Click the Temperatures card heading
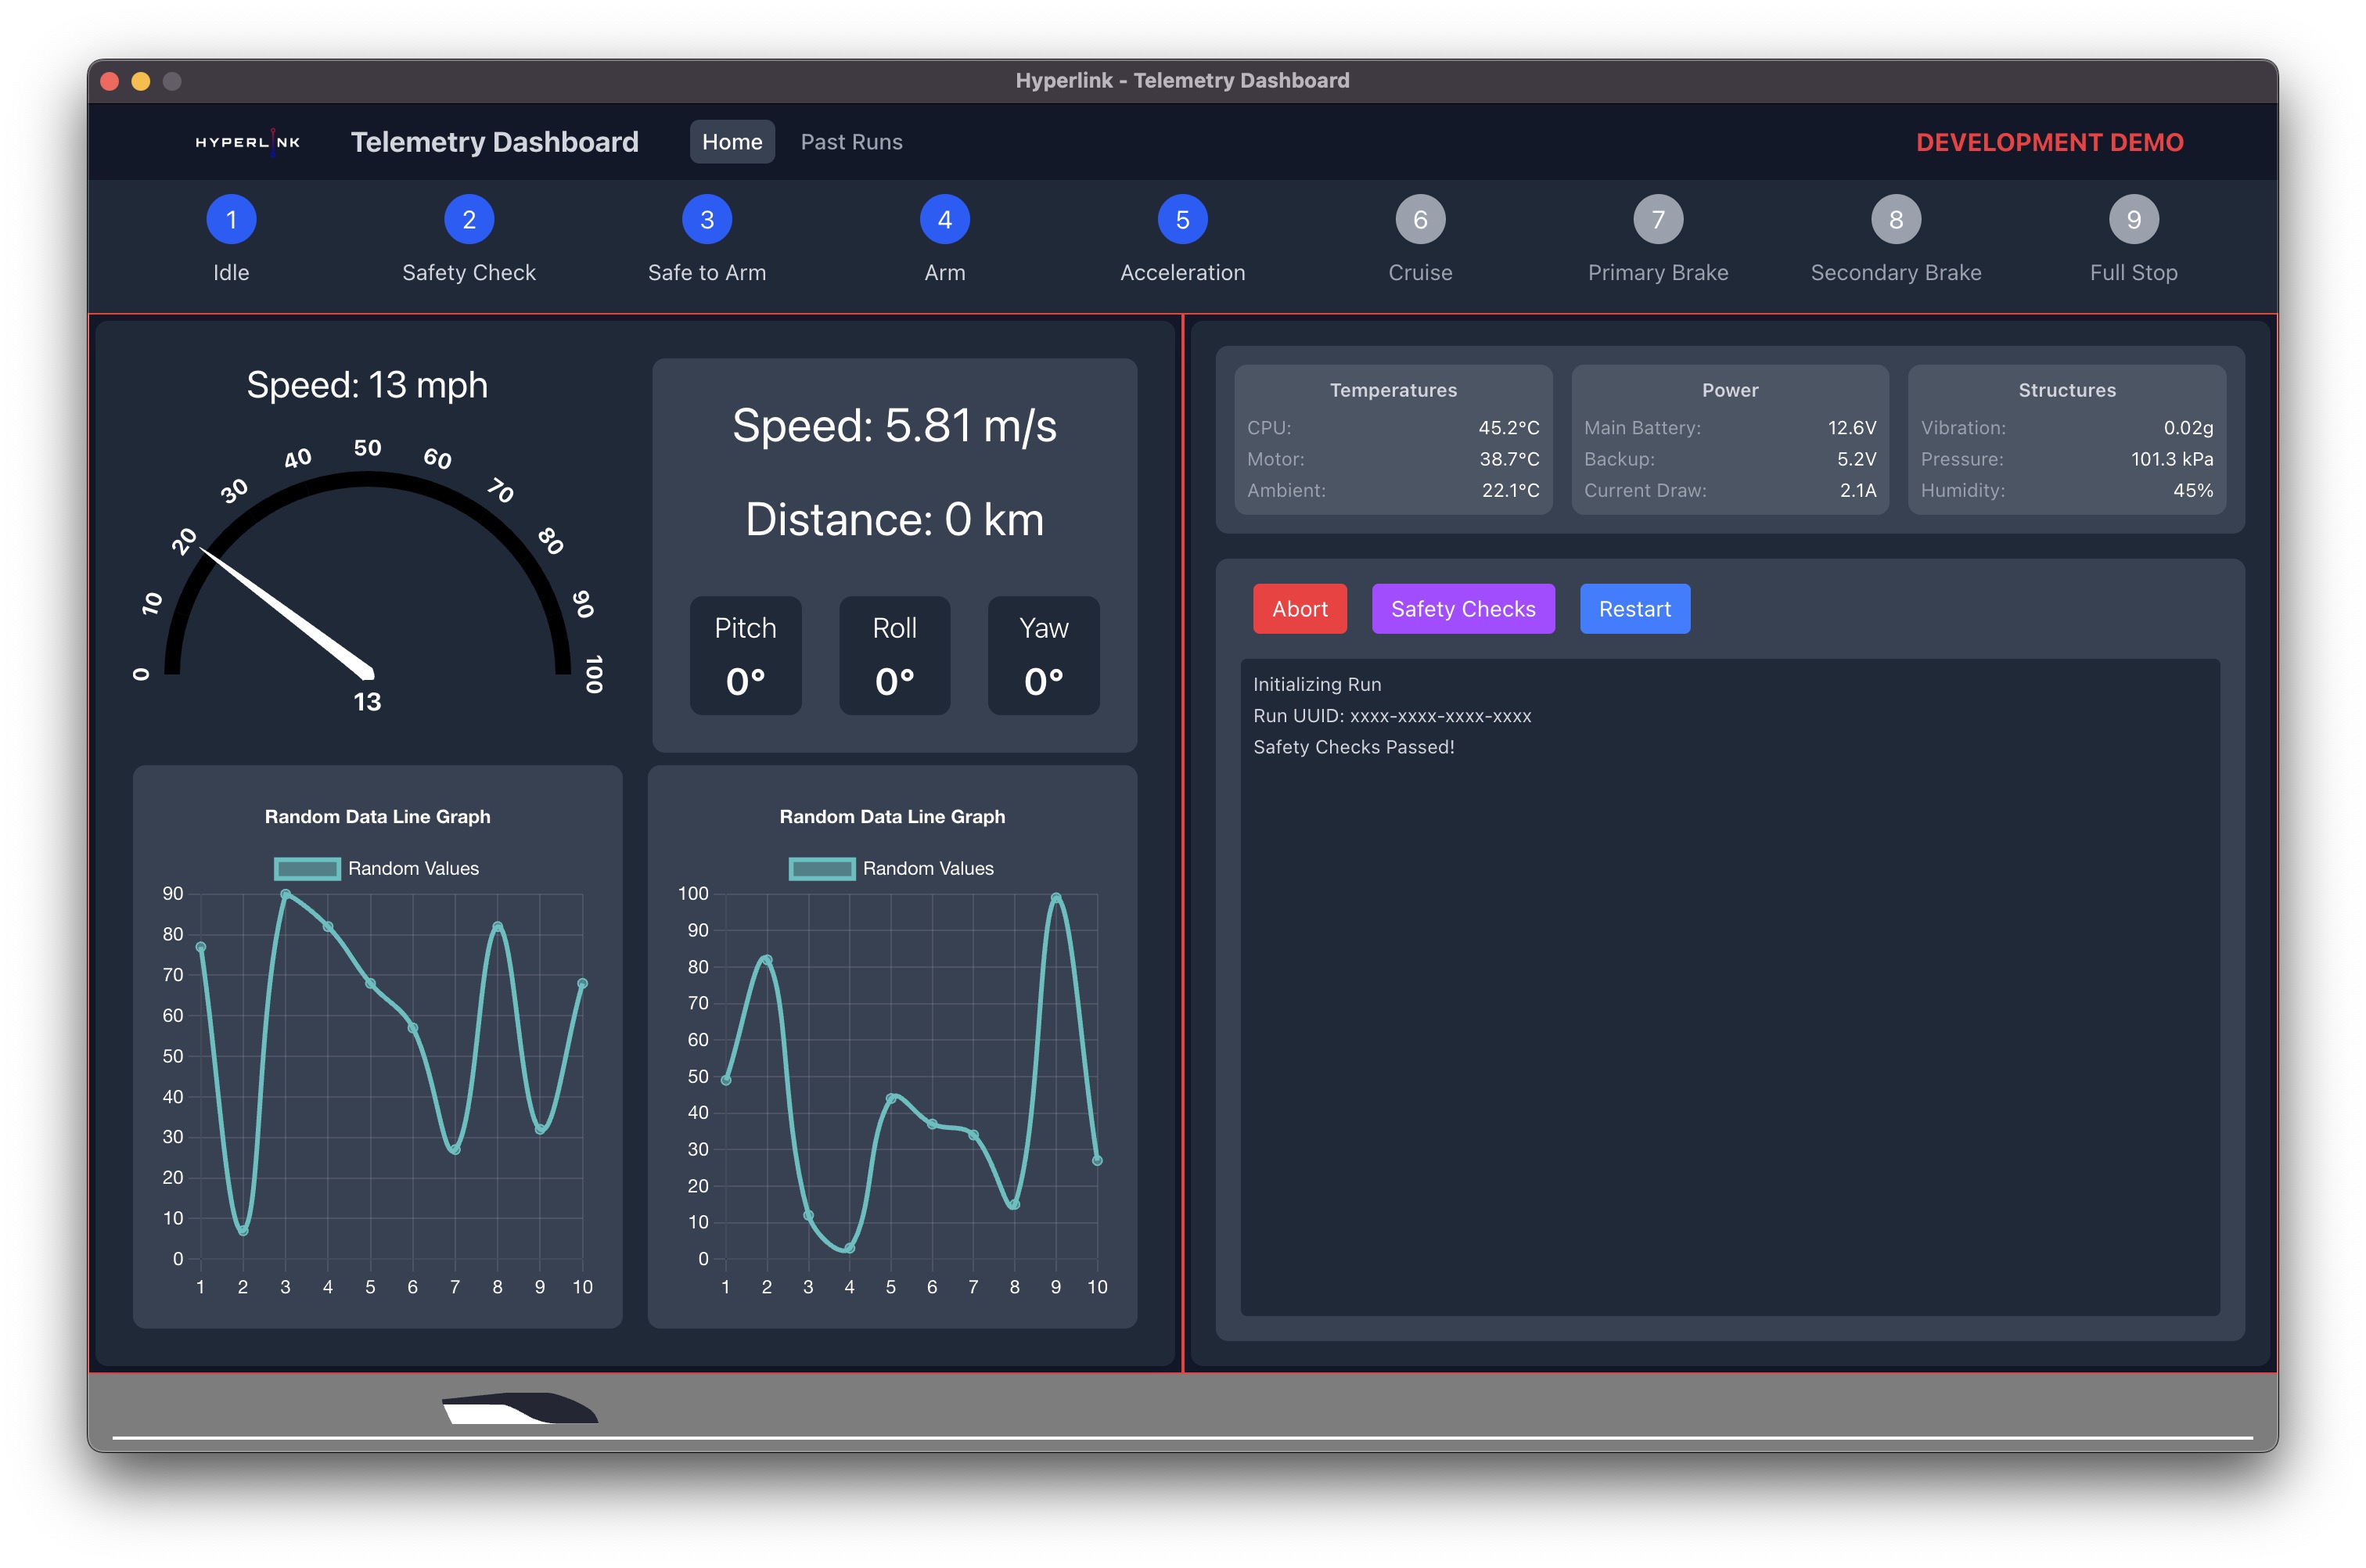This screenshot has height=1568, width=2366. coord(1393,390)
